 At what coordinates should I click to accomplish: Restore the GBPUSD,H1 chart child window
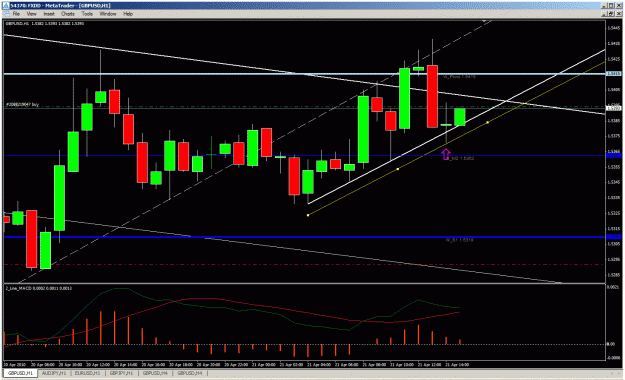(611, 14)
